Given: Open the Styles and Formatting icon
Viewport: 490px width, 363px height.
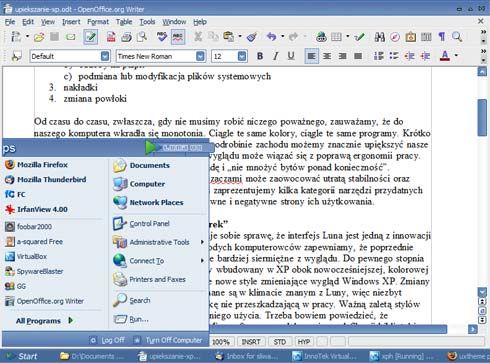Looking at the screenshot, I should tap(16, 56).
